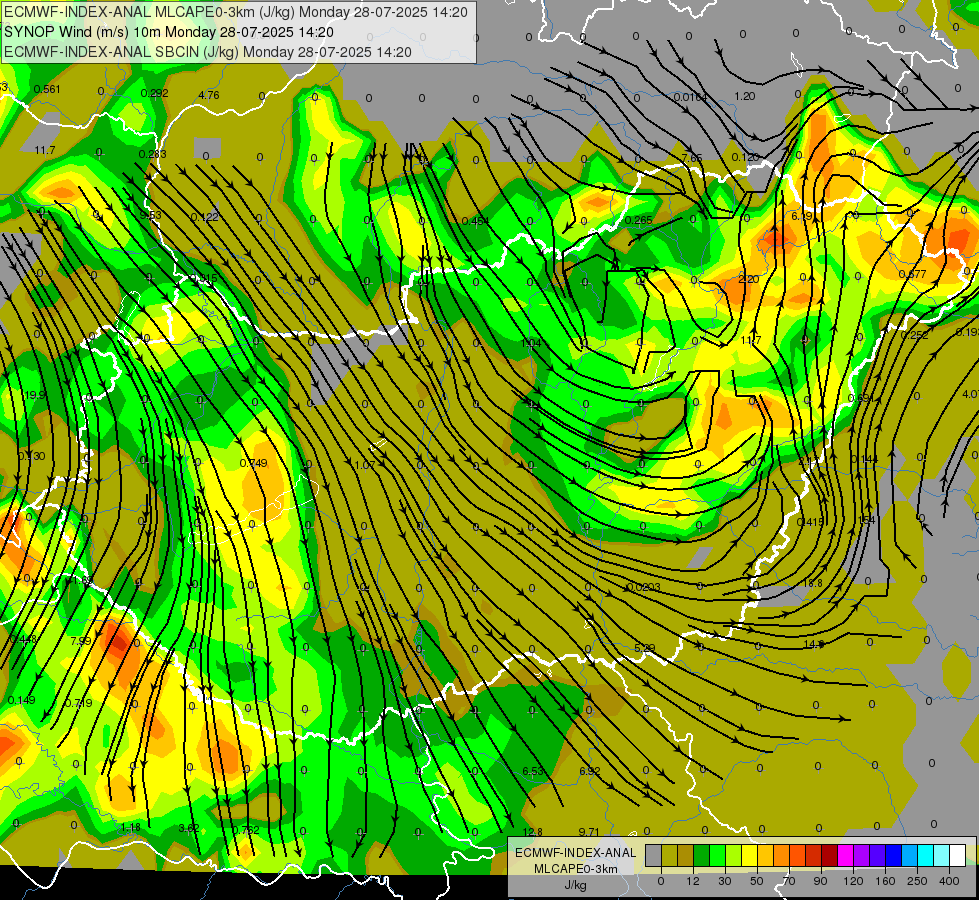Click the '3.62' value on the map
The image size is (979, 900).
tap(189, 829)
